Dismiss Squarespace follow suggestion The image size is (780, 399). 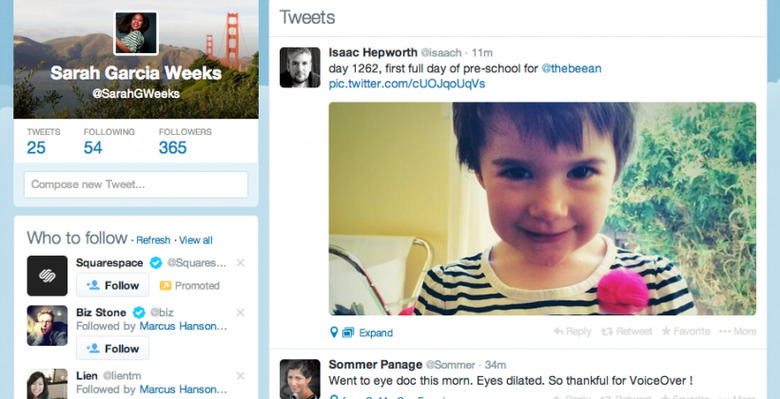(240, 263)
